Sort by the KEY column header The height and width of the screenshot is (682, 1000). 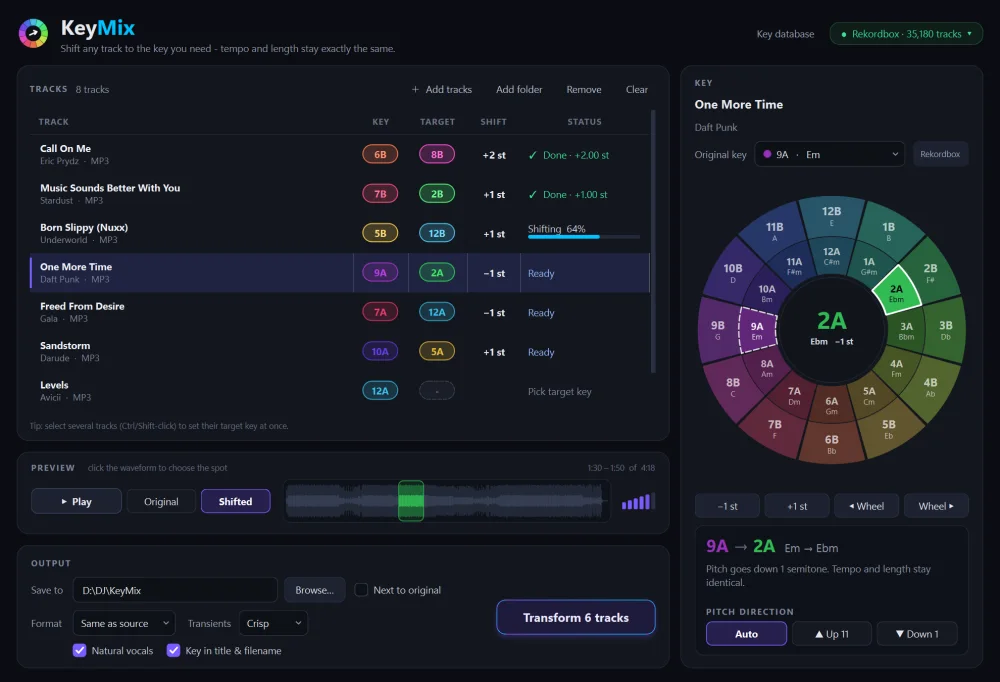tap(381, 122)
